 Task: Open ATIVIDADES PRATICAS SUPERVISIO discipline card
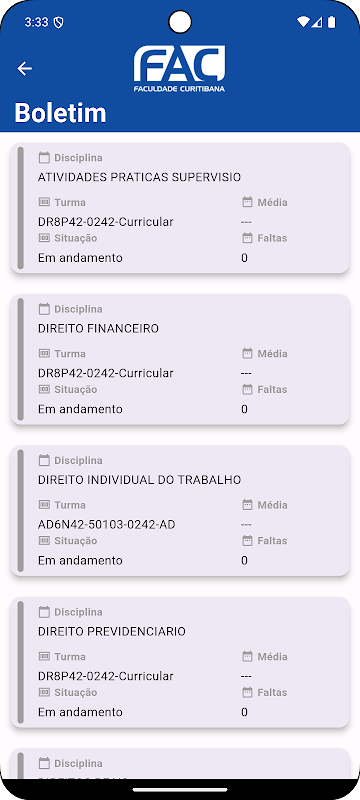[180, 208]
